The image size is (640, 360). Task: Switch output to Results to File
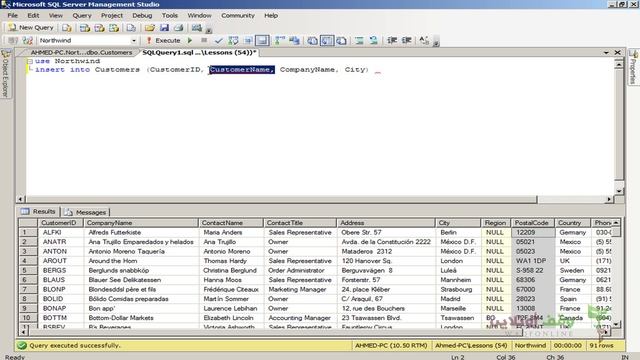(342, 40)
